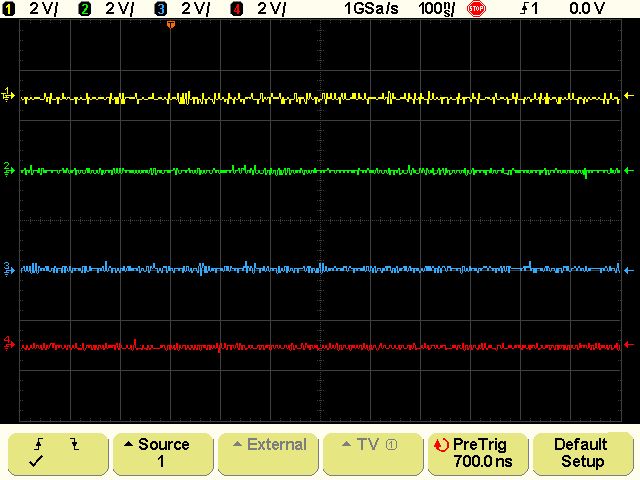Select the PreTrig 700.0 ns softkey
This screenshot has width=640, height=480.
point(478,454)
